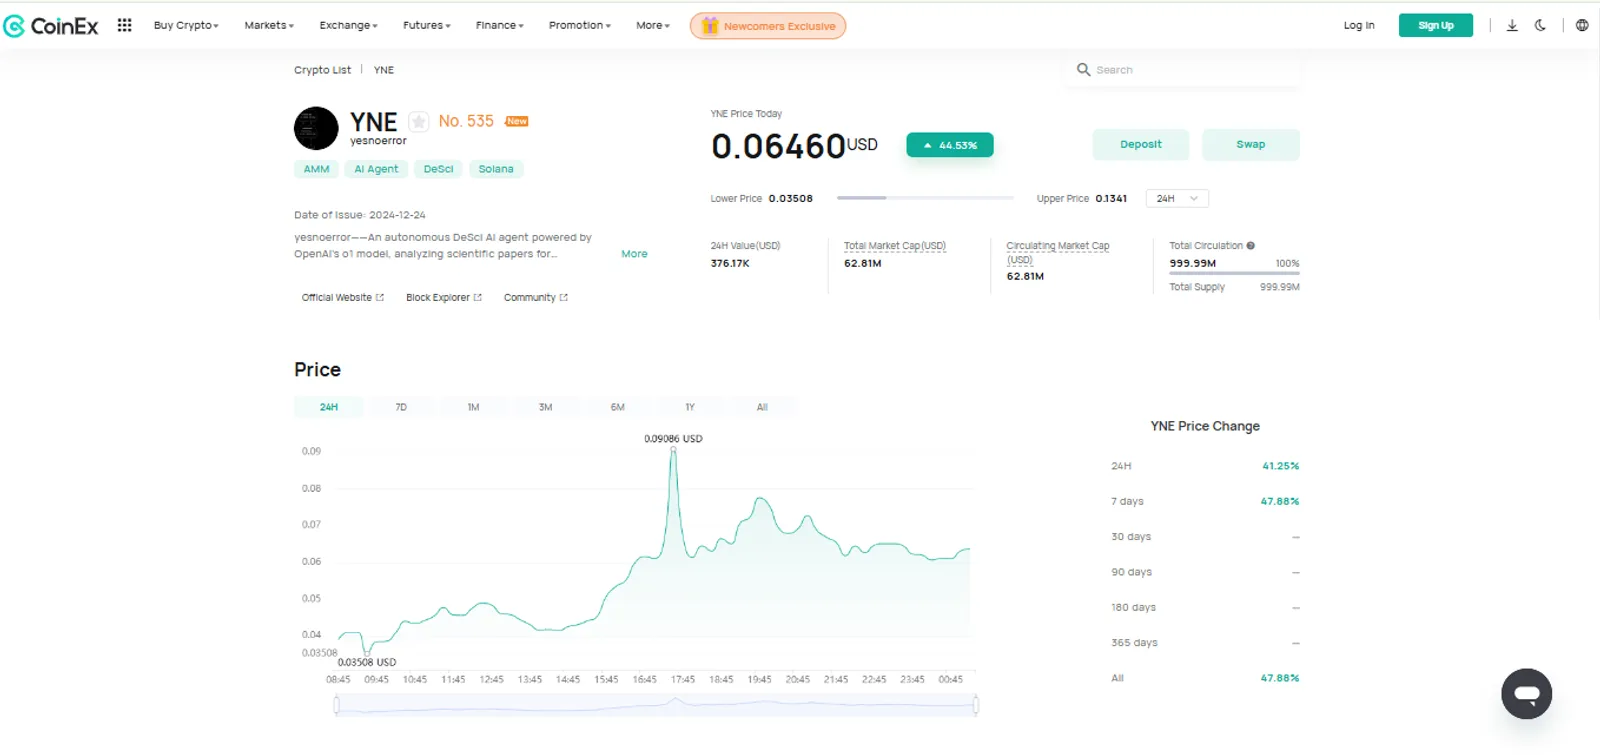The image size is (1600, 755).
Task: Click the search magnifier icon
Action: (x=1083, y=70)
